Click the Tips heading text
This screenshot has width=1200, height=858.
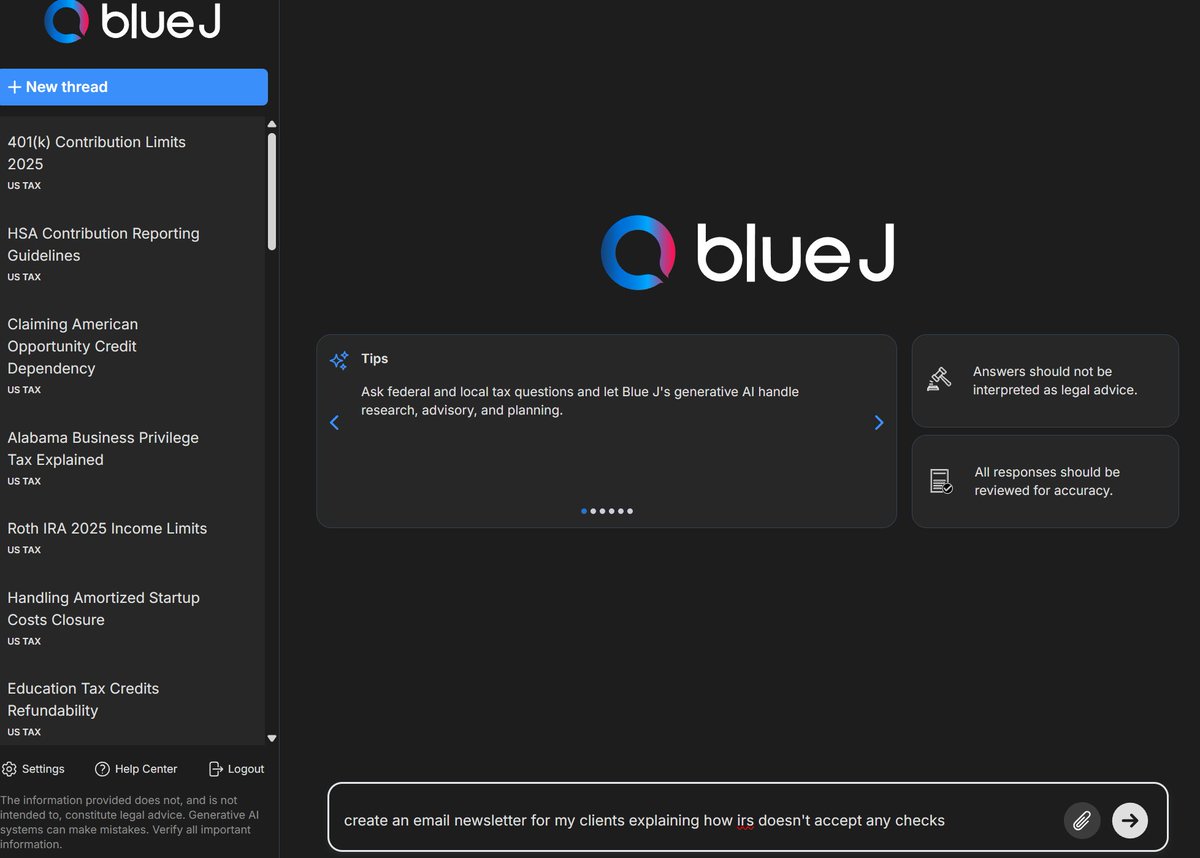tap(375, 358)
